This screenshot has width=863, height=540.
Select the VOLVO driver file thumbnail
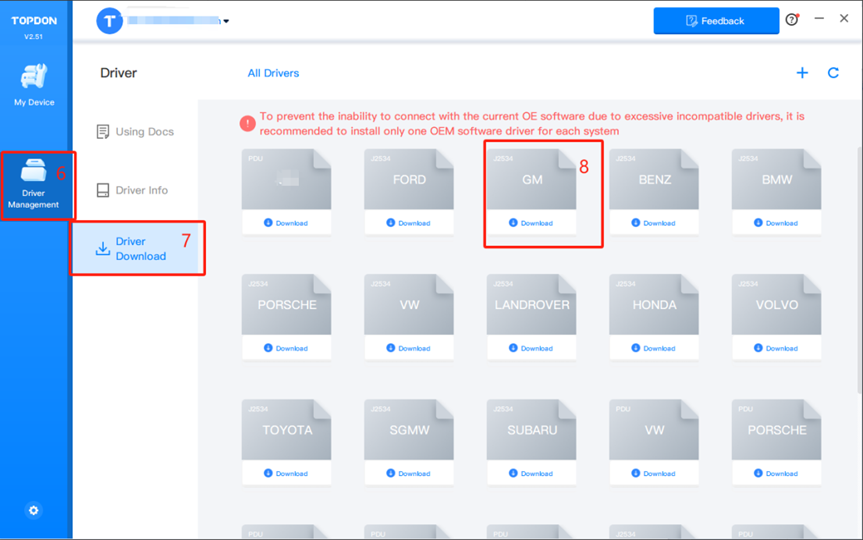coord(776,304)
